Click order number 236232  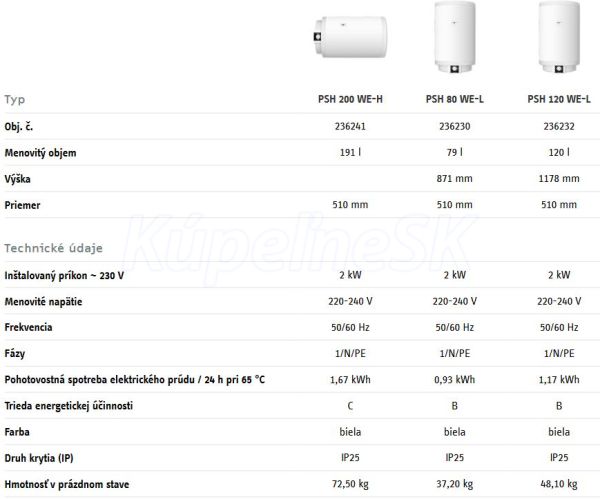click(559, 126)
